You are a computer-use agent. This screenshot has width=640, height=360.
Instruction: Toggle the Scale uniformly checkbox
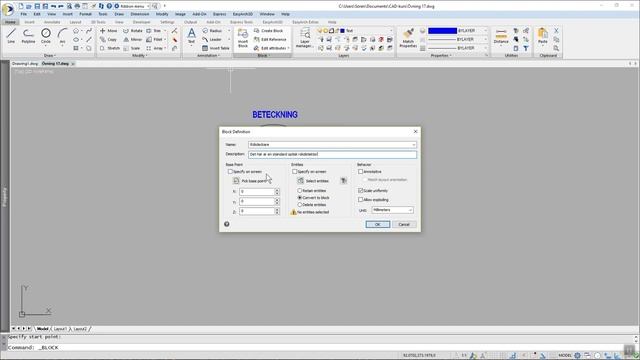coord(360,191)
